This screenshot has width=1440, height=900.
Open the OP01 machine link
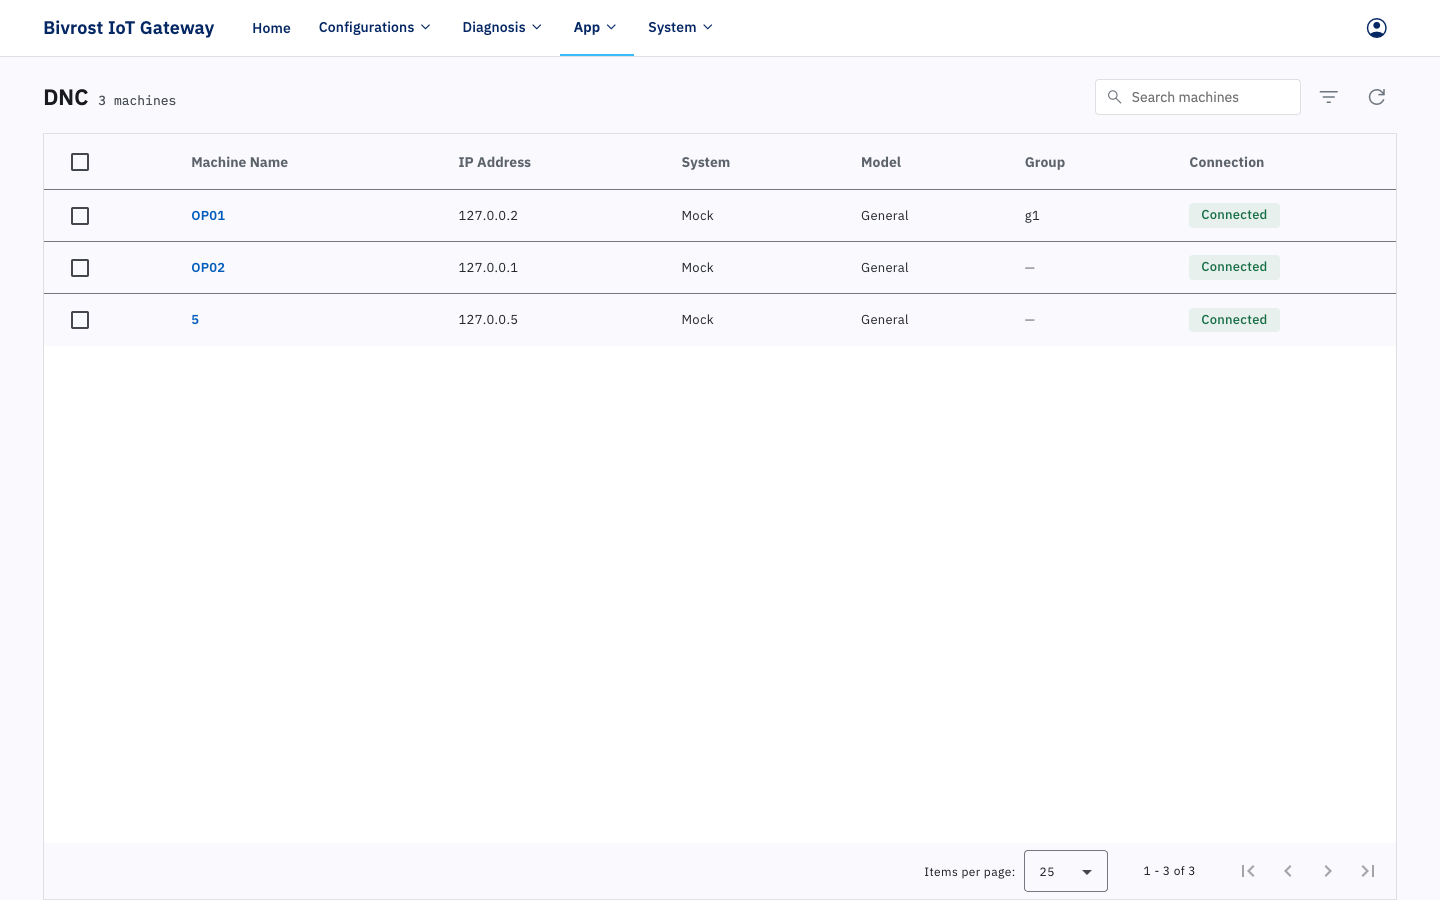(208, 216)
